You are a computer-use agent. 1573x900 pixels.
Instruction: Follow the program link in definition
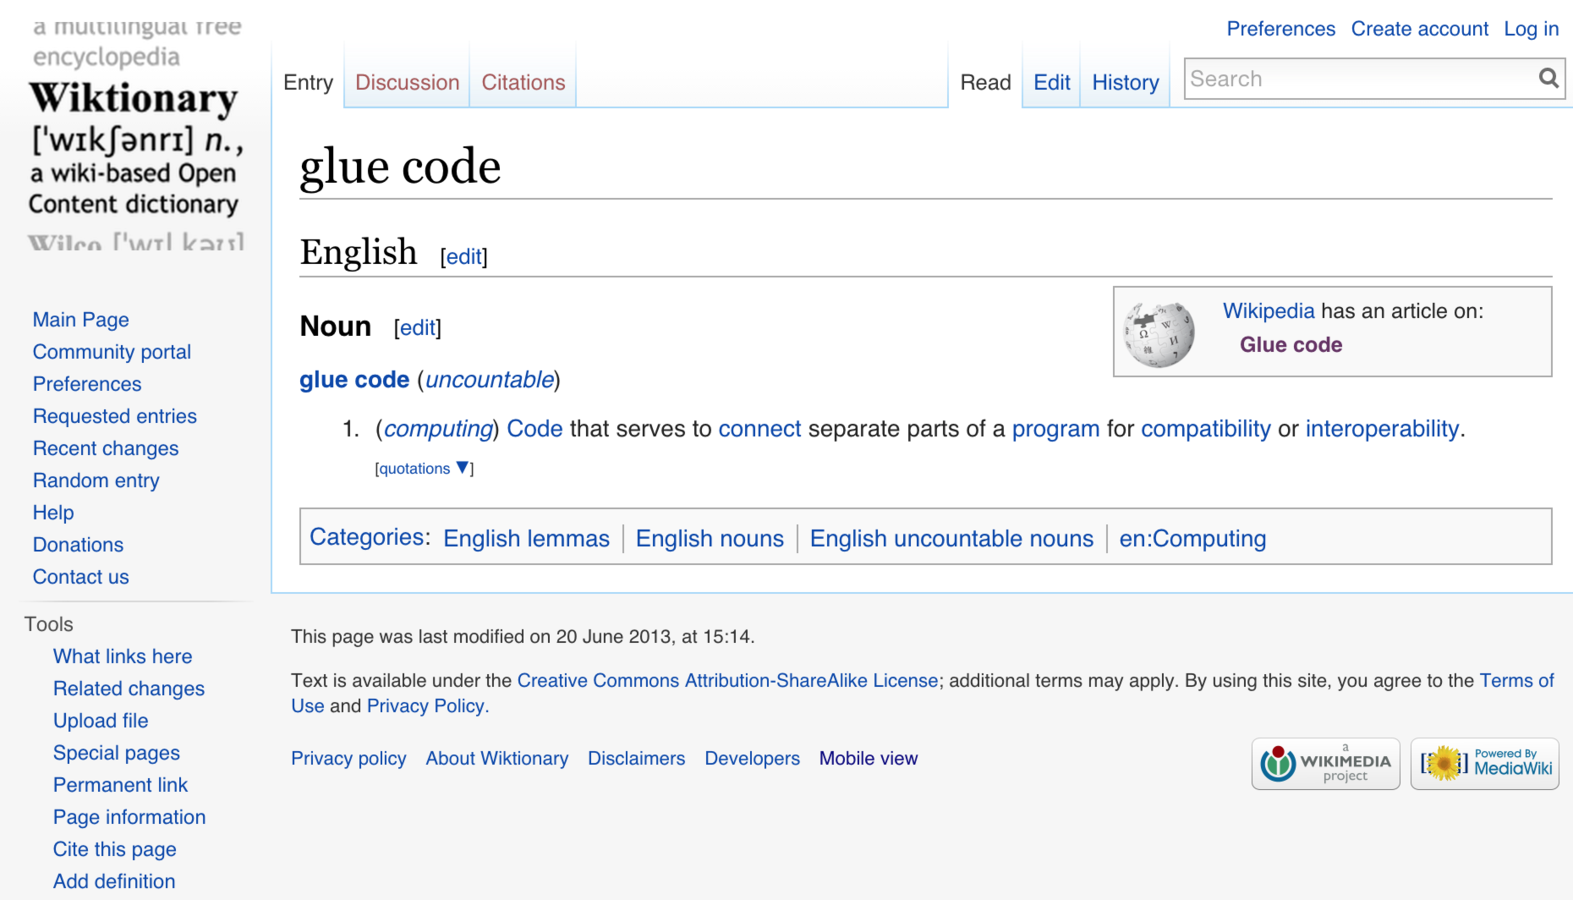[x=1055, y=429]
